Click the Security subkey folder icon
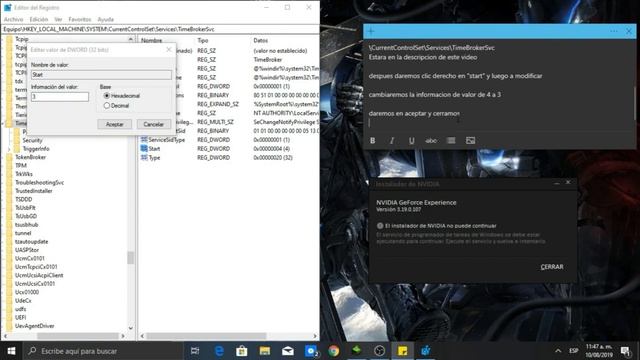Image resolution: width=640 pixels, height=360 pixels. point(17,140)
